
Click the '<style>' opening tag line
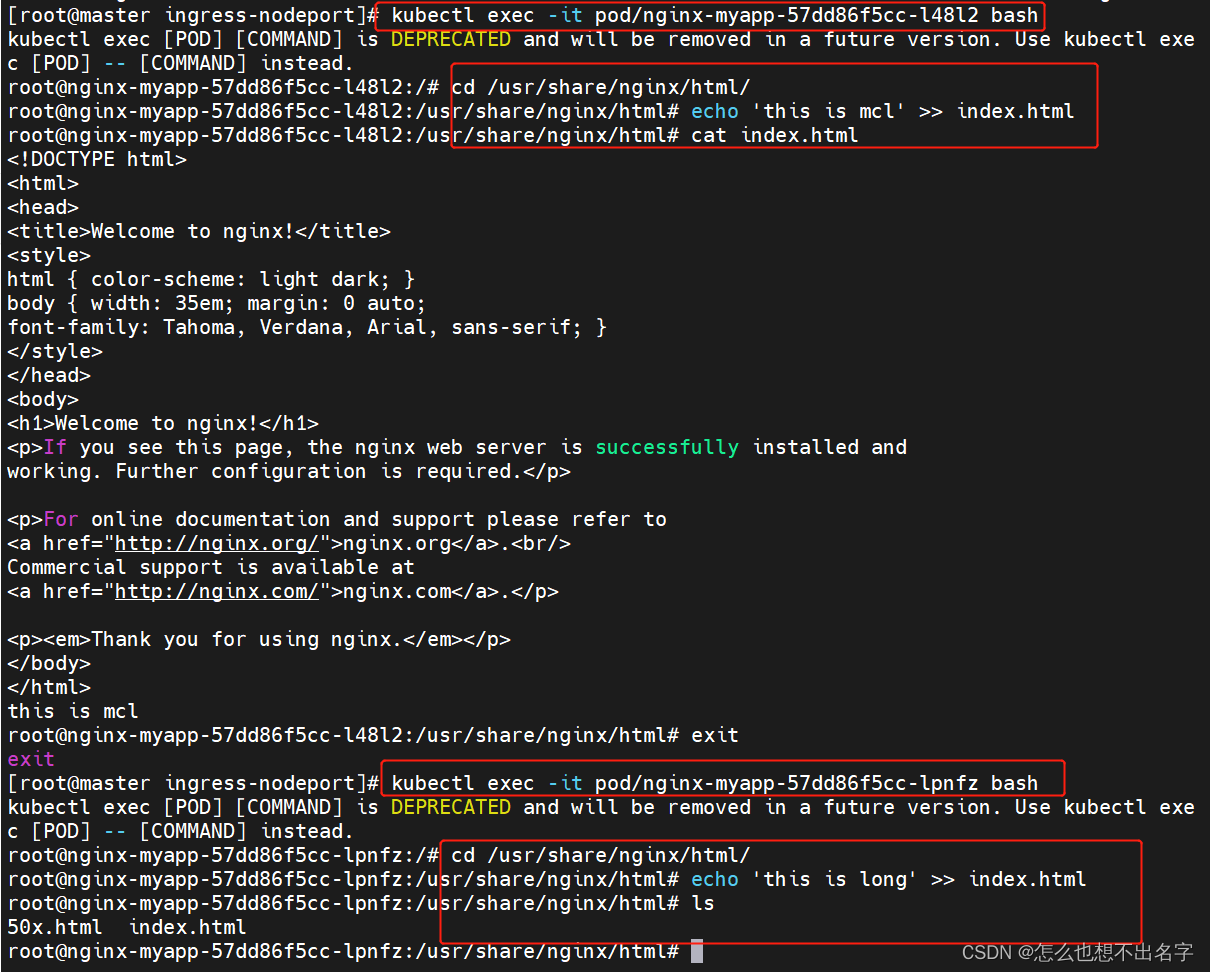coord(49,255)
